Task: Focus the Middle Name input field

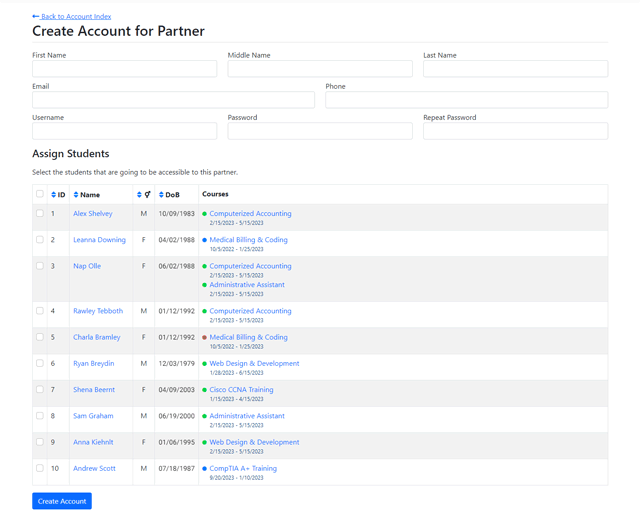Action: [x=320, y=69]
